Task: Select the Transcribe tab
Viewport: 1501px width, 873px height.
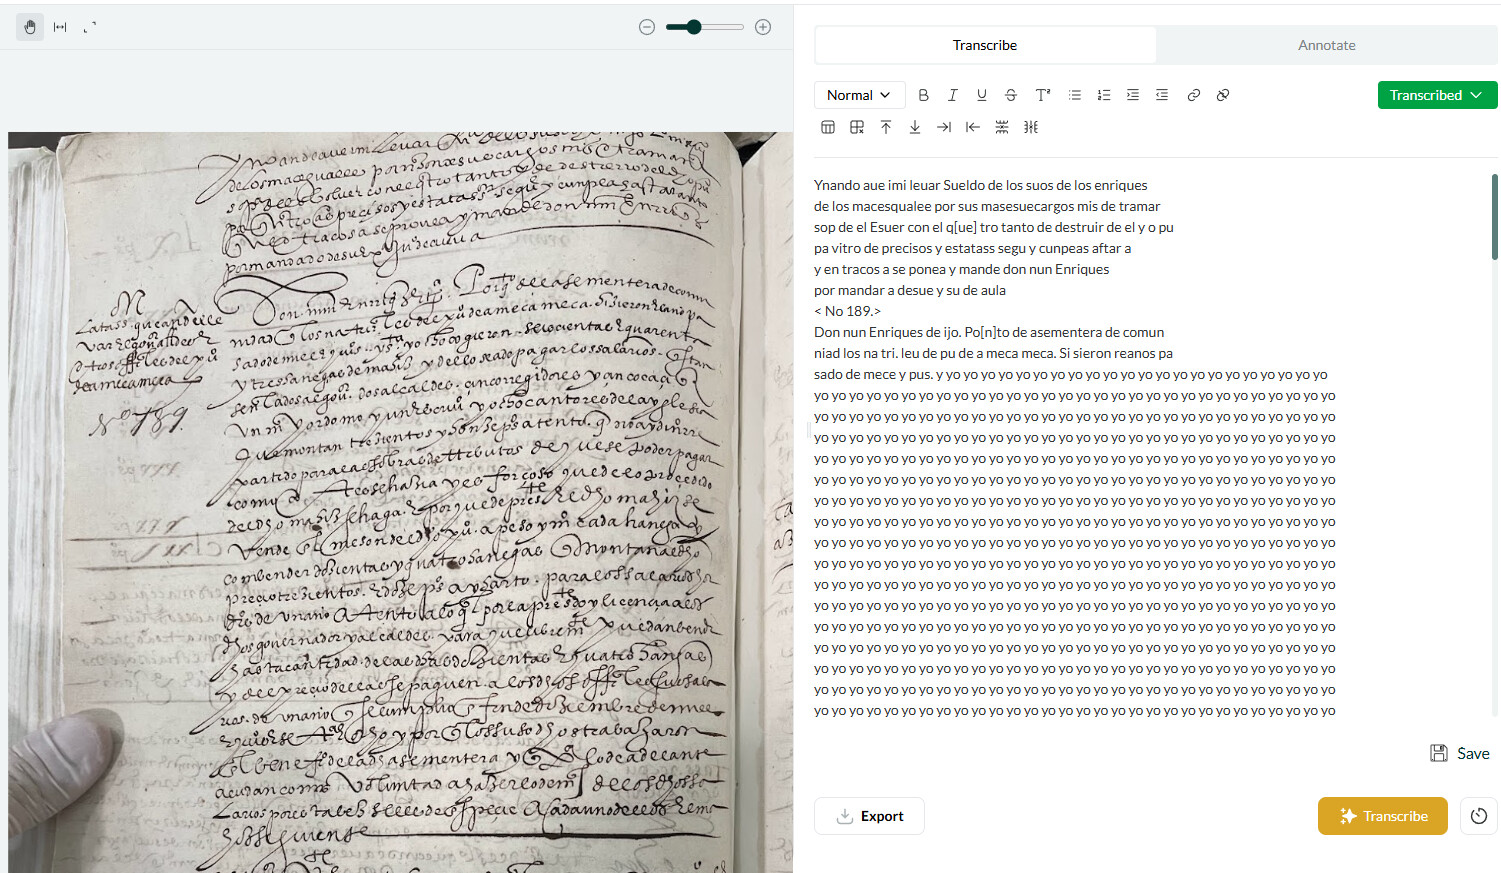Action: tap(984, 45)
